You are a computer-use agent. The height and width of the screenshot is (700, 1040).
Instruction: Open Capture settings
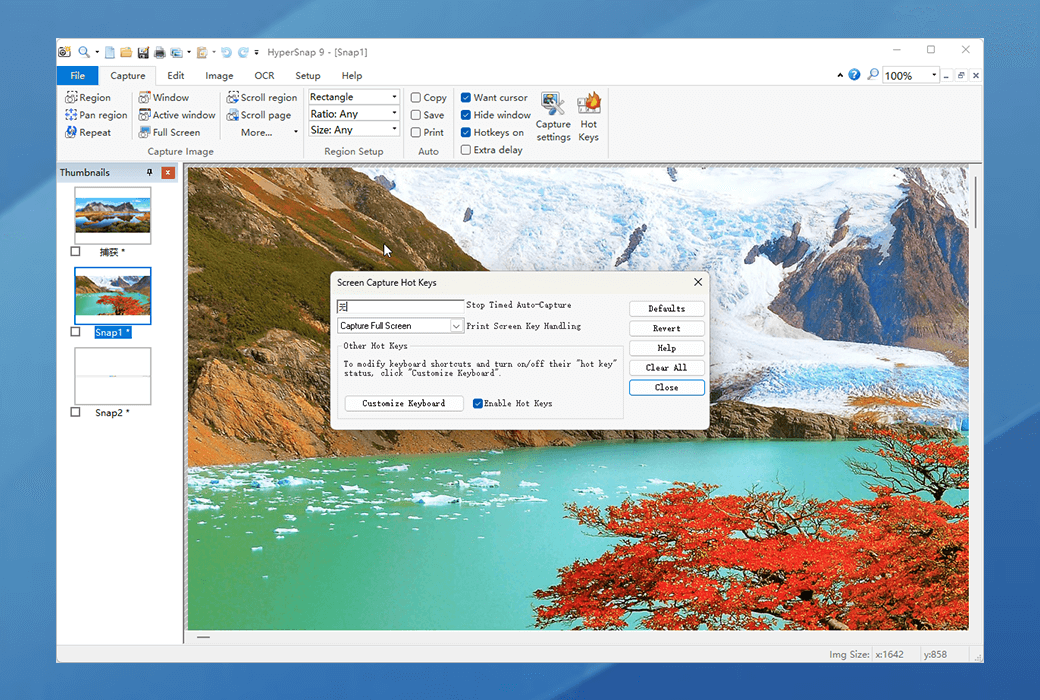pyautogui.click(x=553, y=117)
